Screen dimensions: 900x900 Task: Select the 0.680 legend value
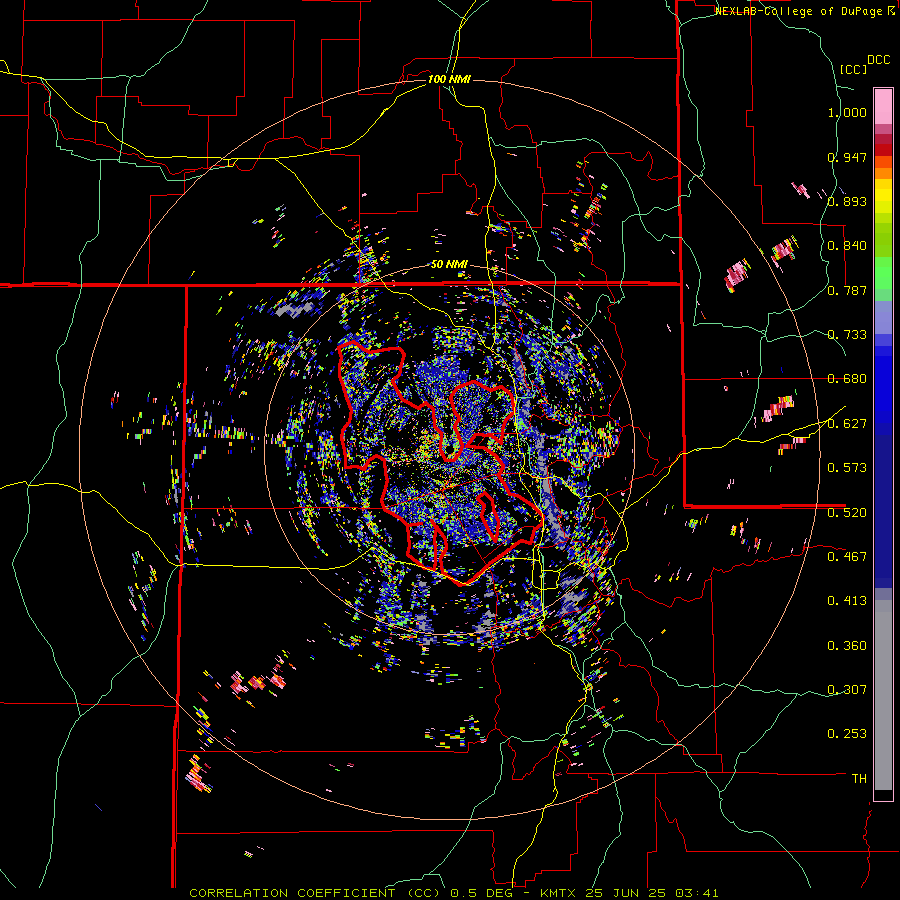click(x=847, y=379)
